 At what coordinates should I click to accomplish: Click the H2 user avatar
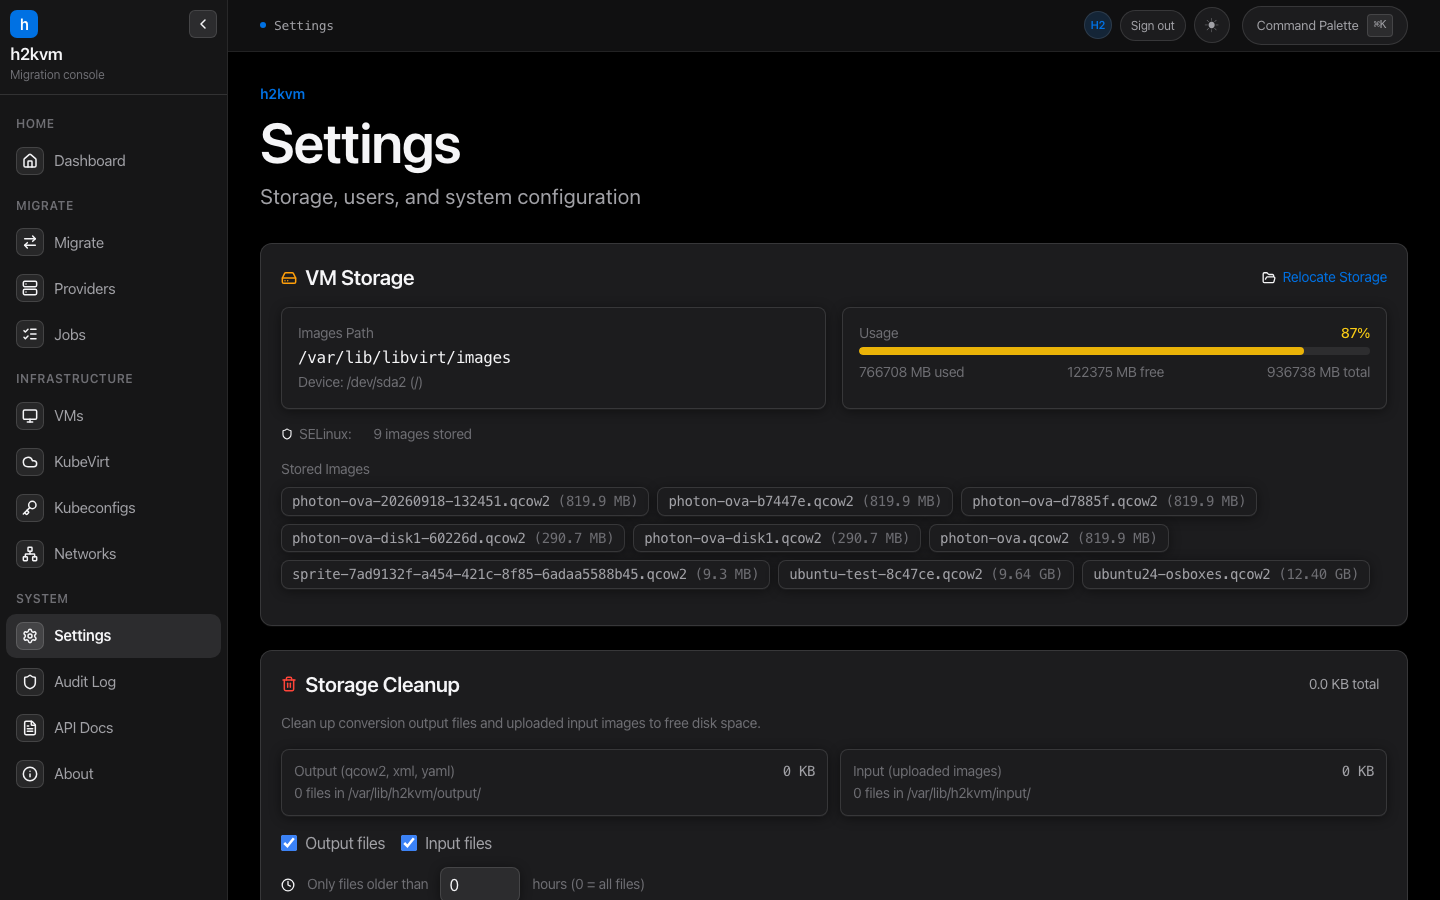coord(1098,26)
